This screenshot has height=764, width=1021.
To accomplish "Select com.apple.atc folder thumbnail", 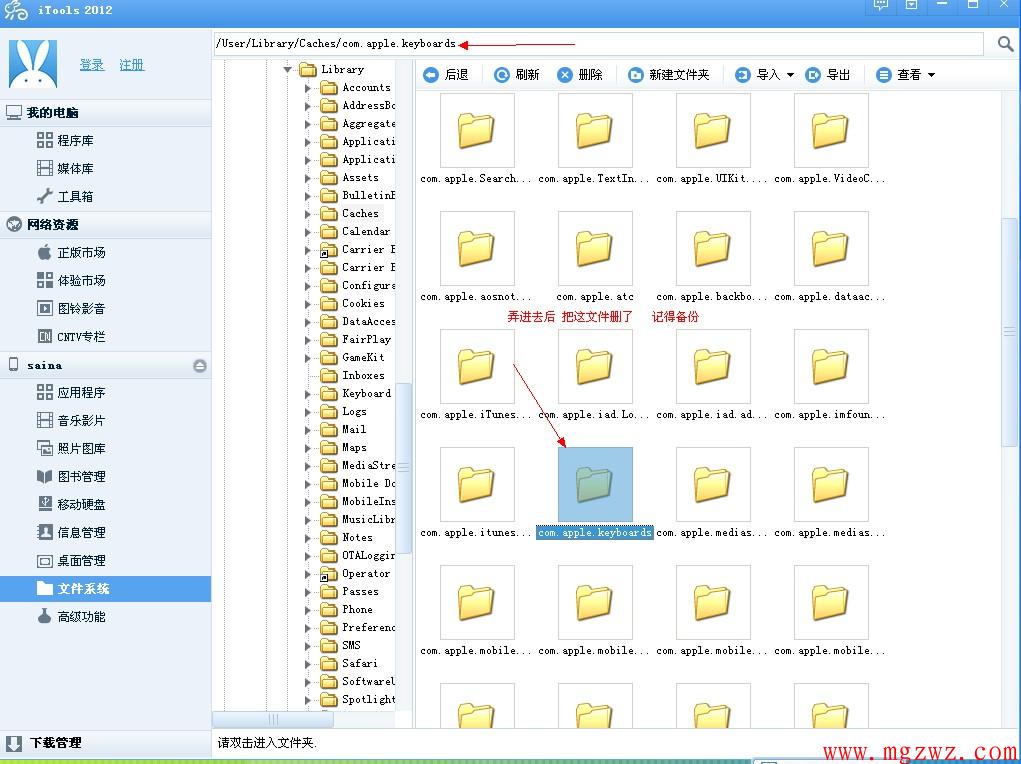I will [x=595, y=249].
